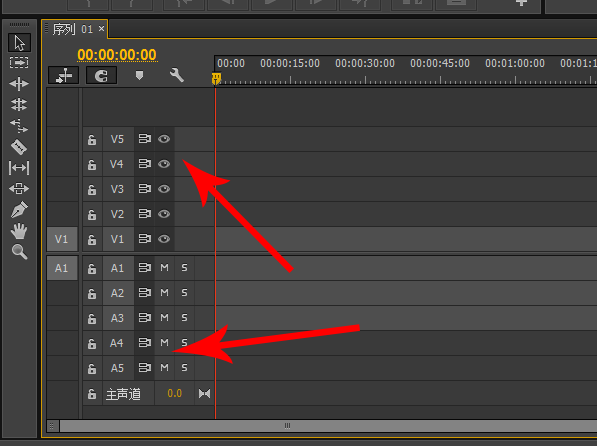Select the Razor tool
This screenshot has height=446, width=597.
click(x=19, y=147)
